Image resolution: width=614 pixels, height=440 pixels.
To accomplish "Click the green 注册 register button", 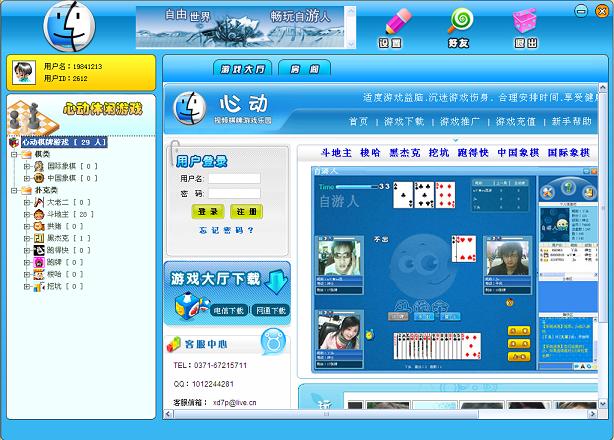I will click(246, 212).
